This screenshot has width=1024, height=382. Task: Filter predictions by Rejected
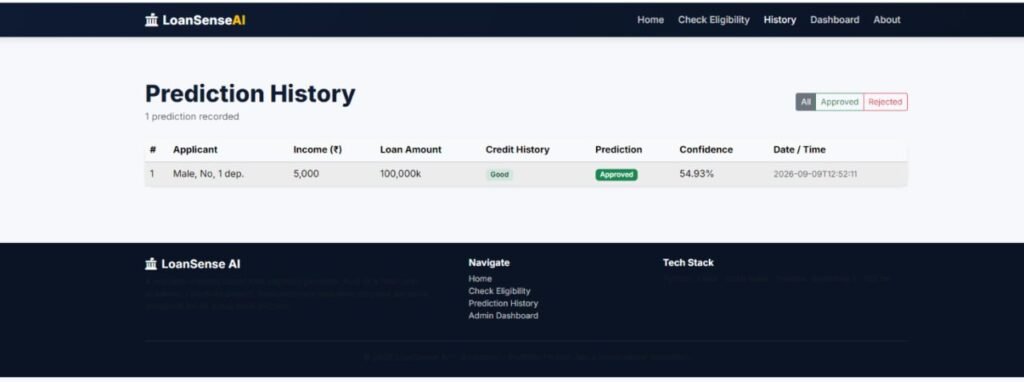(x=886, y=102)
